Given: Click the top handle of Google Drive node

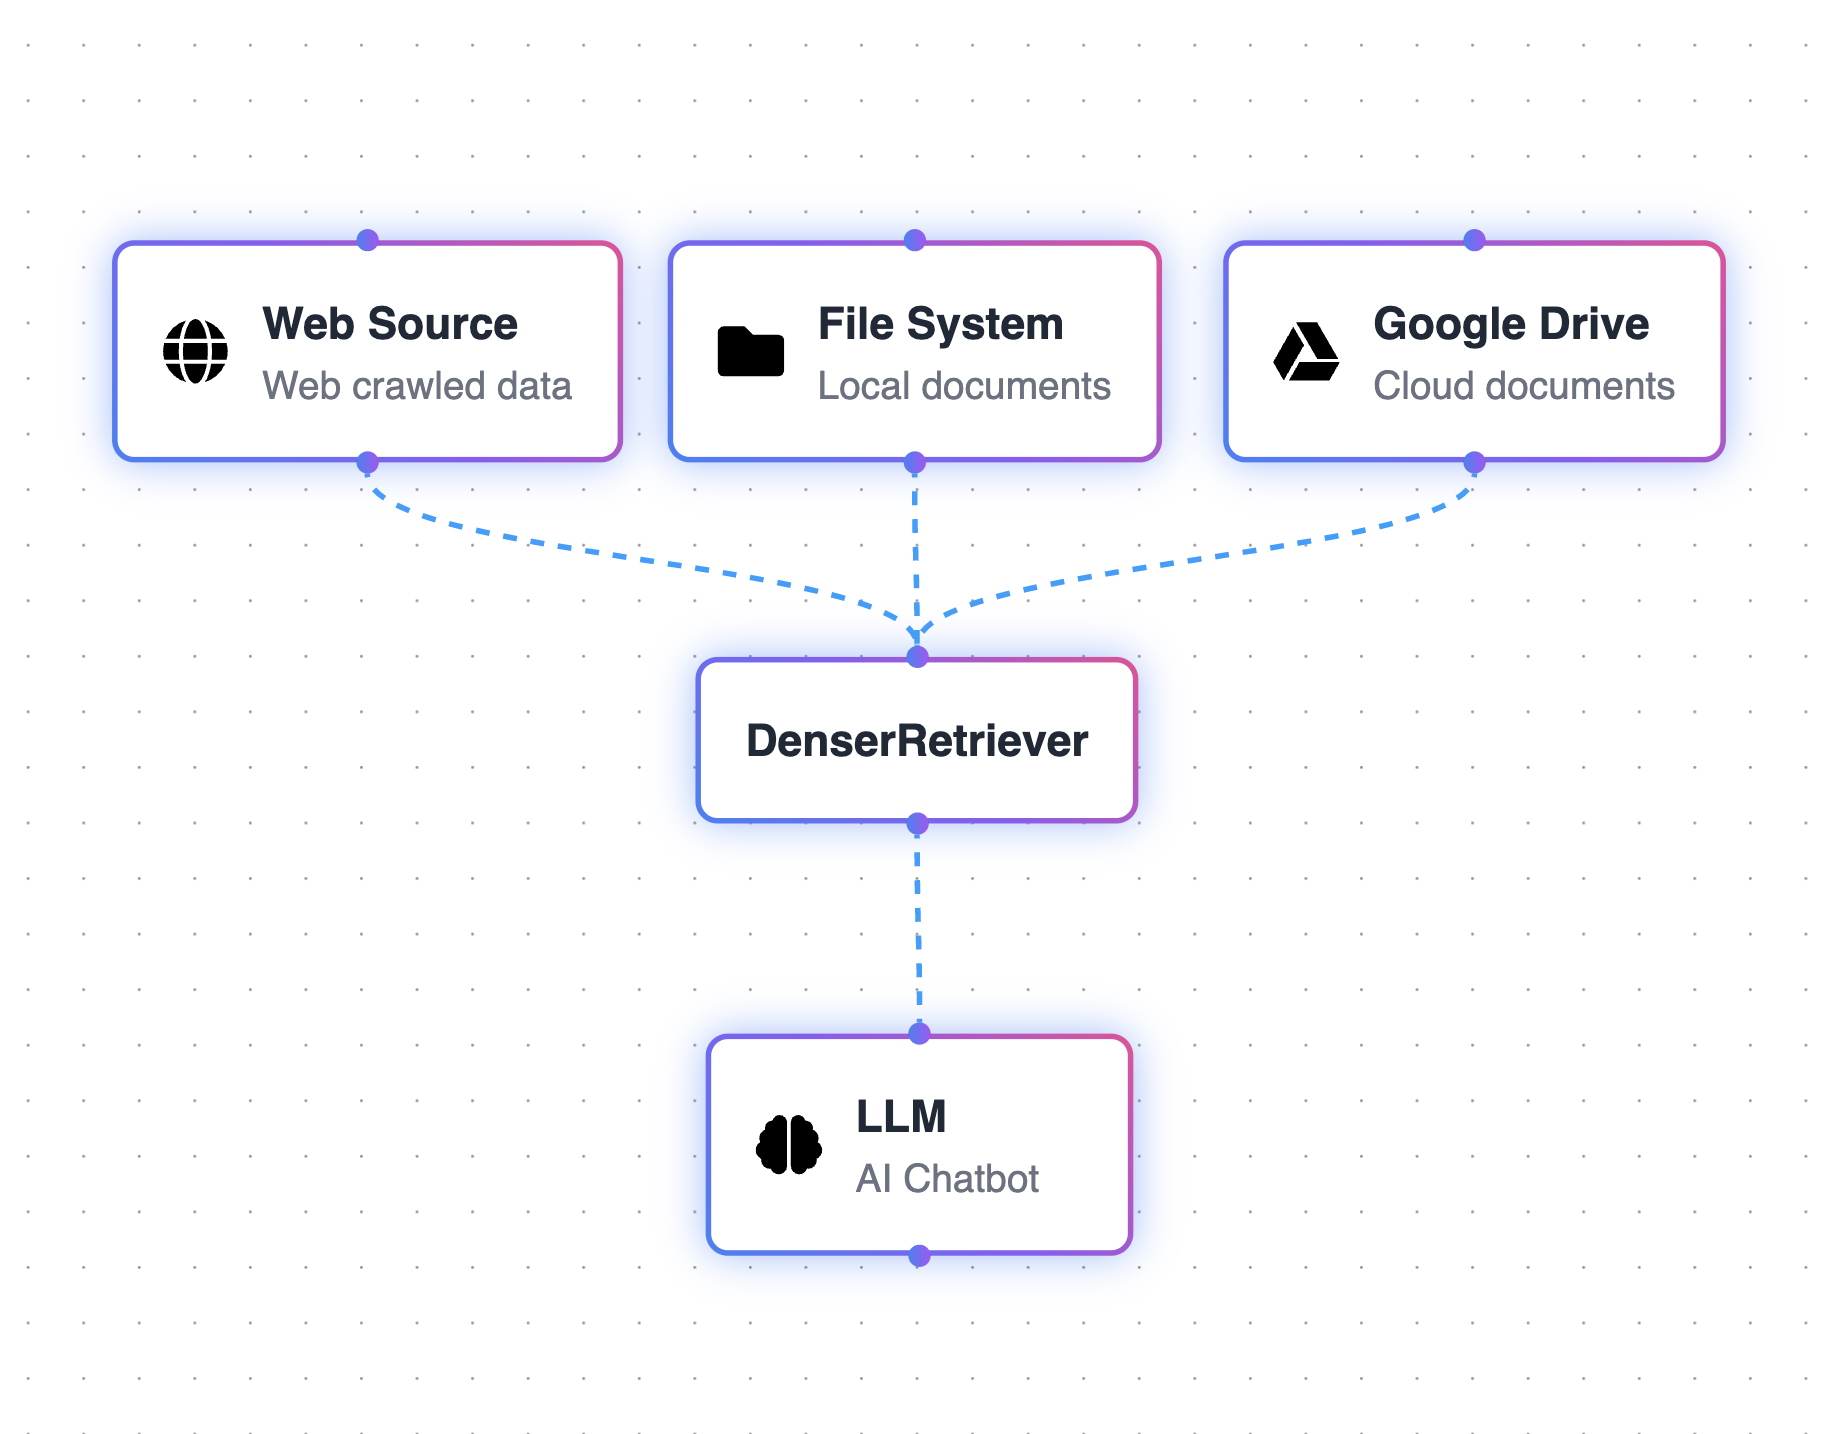Looking at the screenshot, I should [x=1474, y=240].
